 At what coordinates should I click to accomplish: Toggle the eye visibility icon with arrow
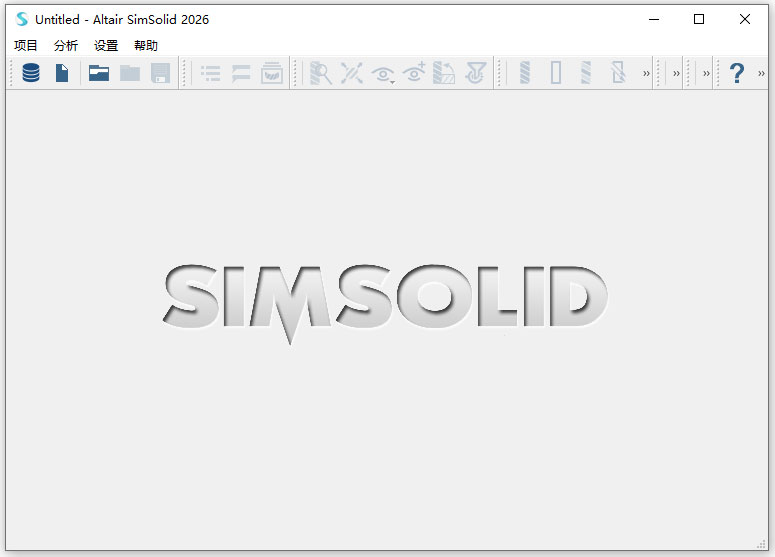click(x=383, y=74)
